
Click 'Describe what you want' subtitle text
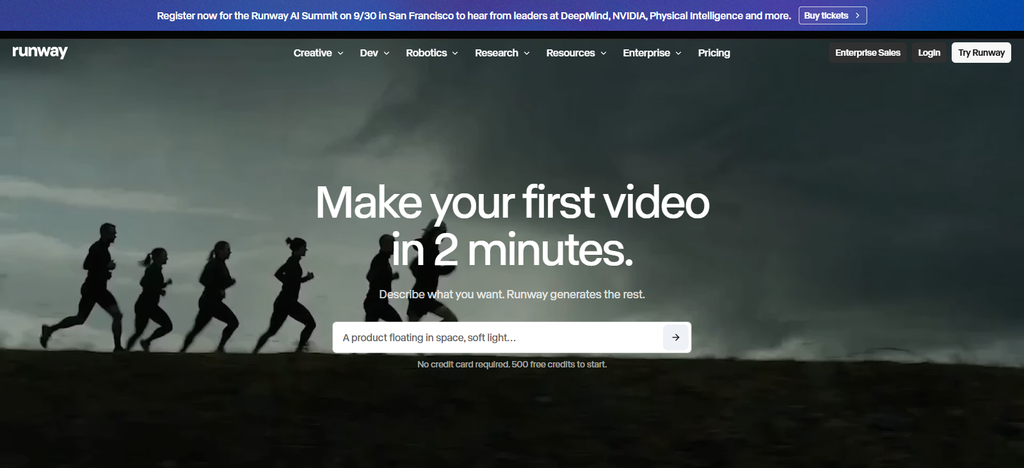[512, 294]
